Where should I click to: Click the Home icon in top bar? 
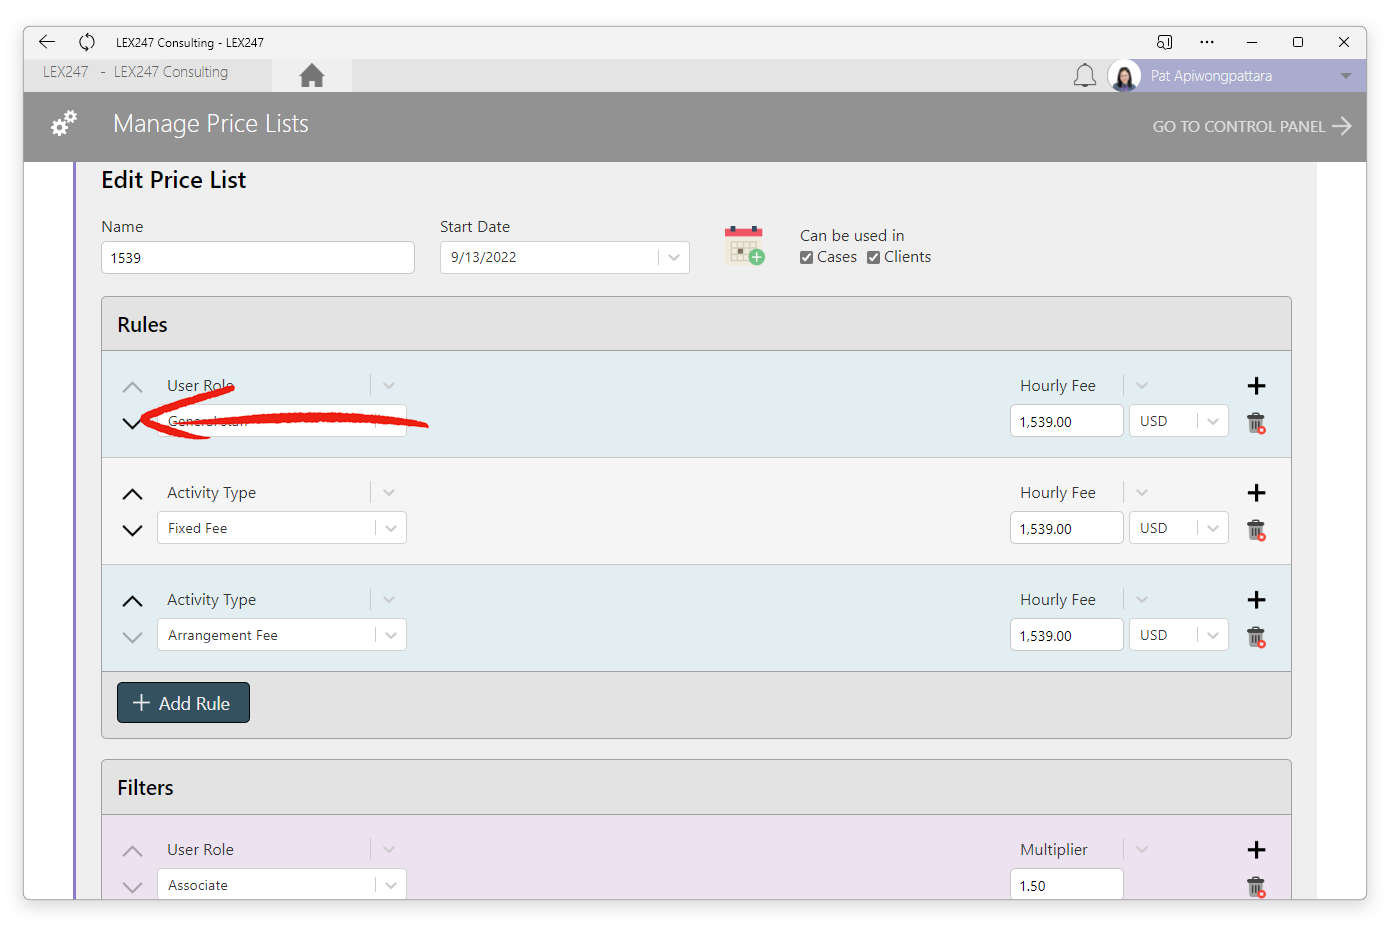[x=312, y=76]
